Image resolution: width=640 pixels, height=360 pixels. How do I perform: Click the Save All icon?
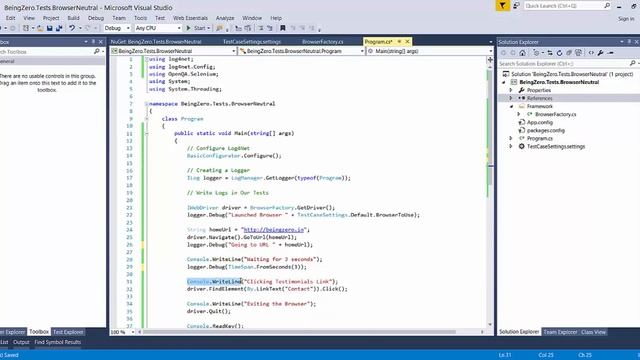click(x=59, y=28)
